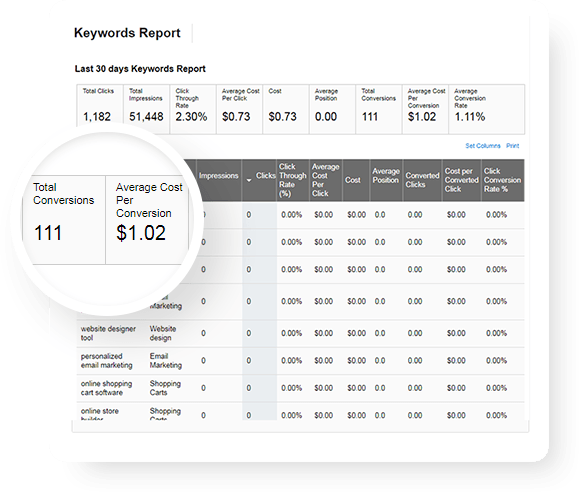Select Click Through Rate value 2.30%
579x492 pixels.
coord(191,117)
